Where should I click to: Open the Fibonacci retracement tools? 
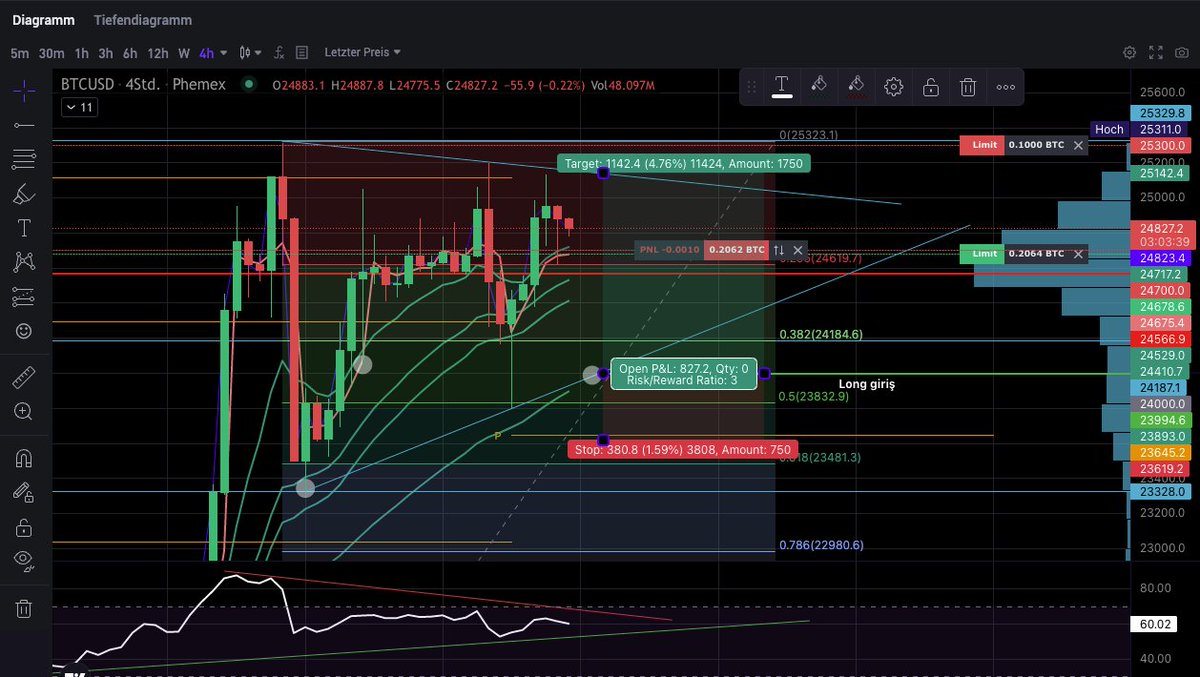(25, 159)
